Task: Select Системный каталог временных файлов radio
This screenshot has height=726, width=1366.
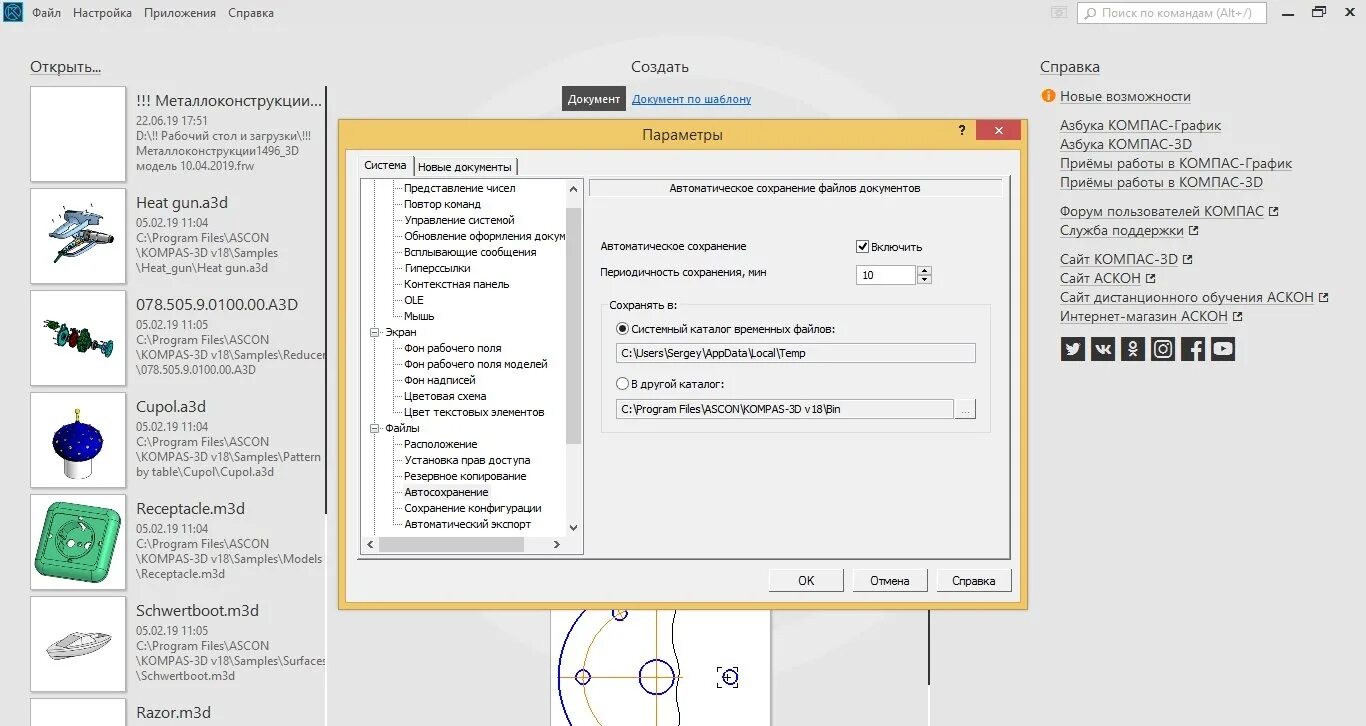Action: tap(623, 328)
